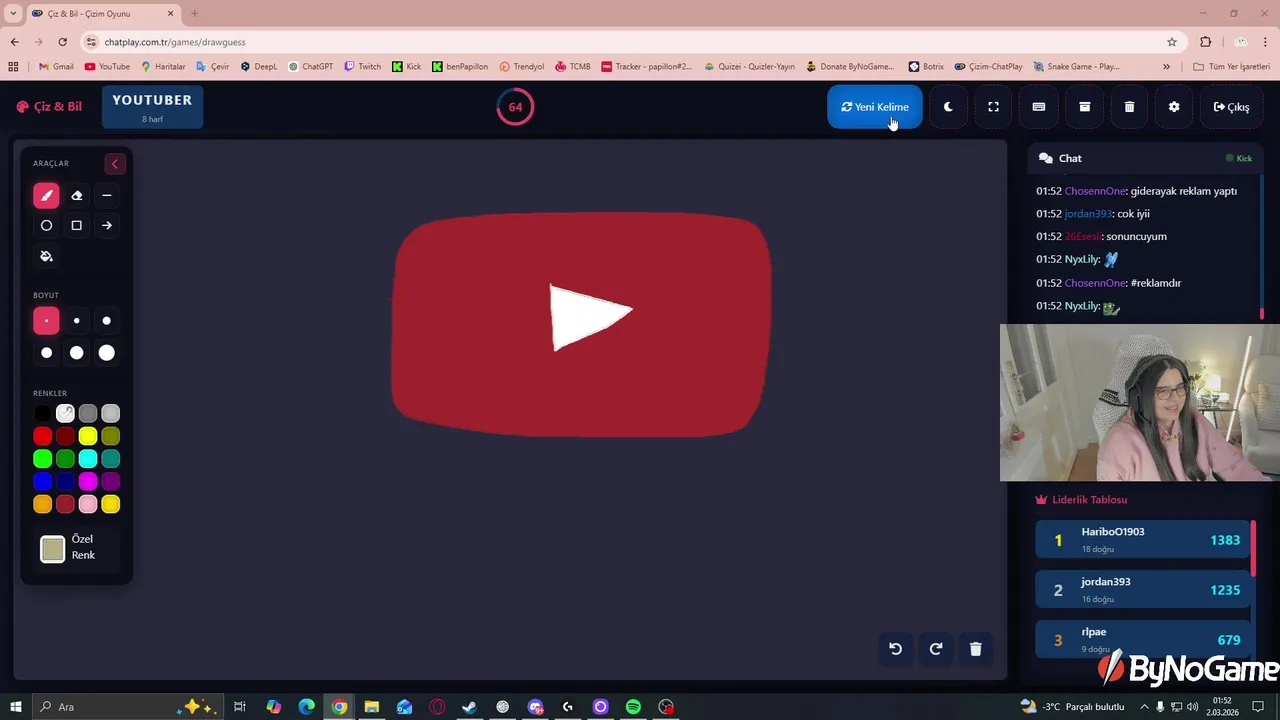Click the archive box icon in top bar
Image resolution: width=1280 pixels, height=720 pixels.
click(x=1084, y=107)
